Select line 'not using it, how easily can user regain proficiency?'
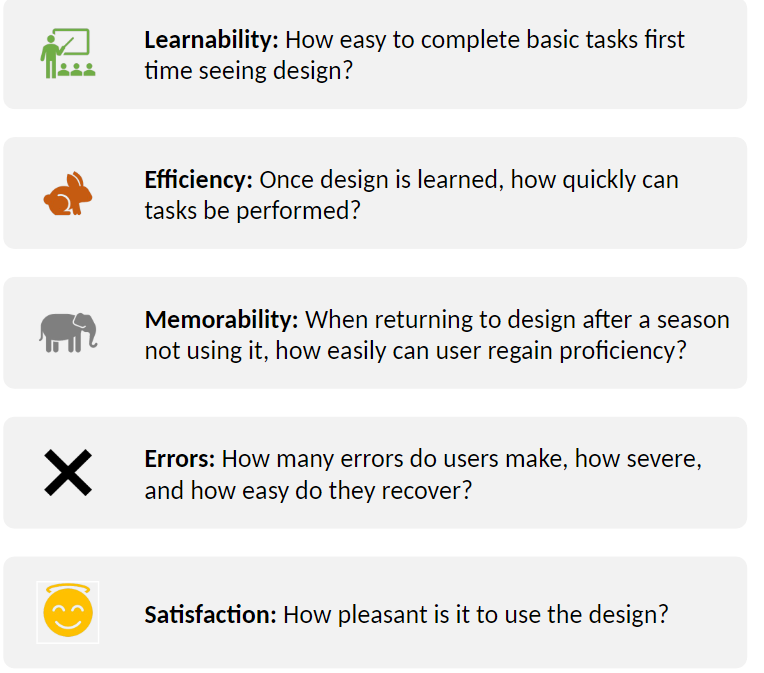 pyautogui.click(x=415, y=352)
